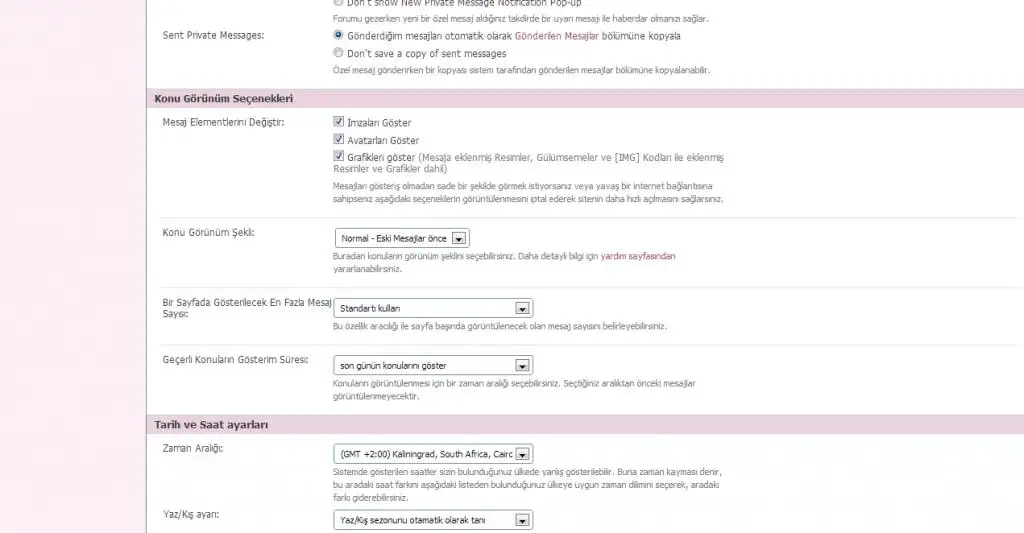
Task: Click the 'Konu Görünüm Şekli:' label
Action: pyautogui.click(x=208, y=232)
